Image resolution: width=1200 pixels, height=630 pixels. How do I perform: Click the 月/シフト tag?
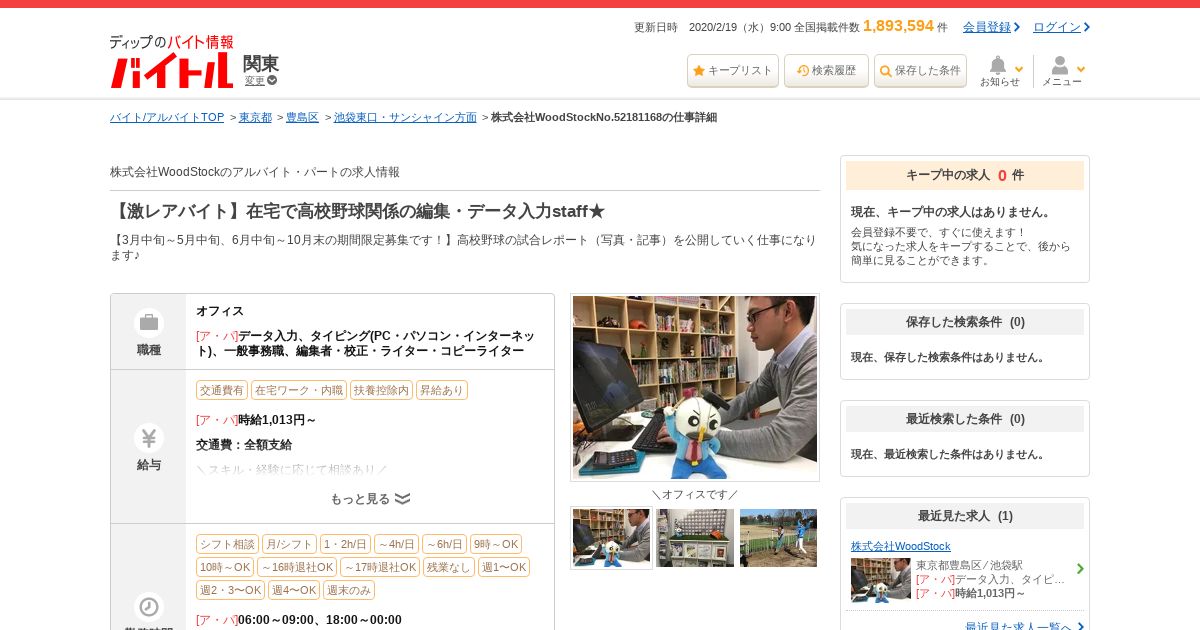[x=289, y=544]
